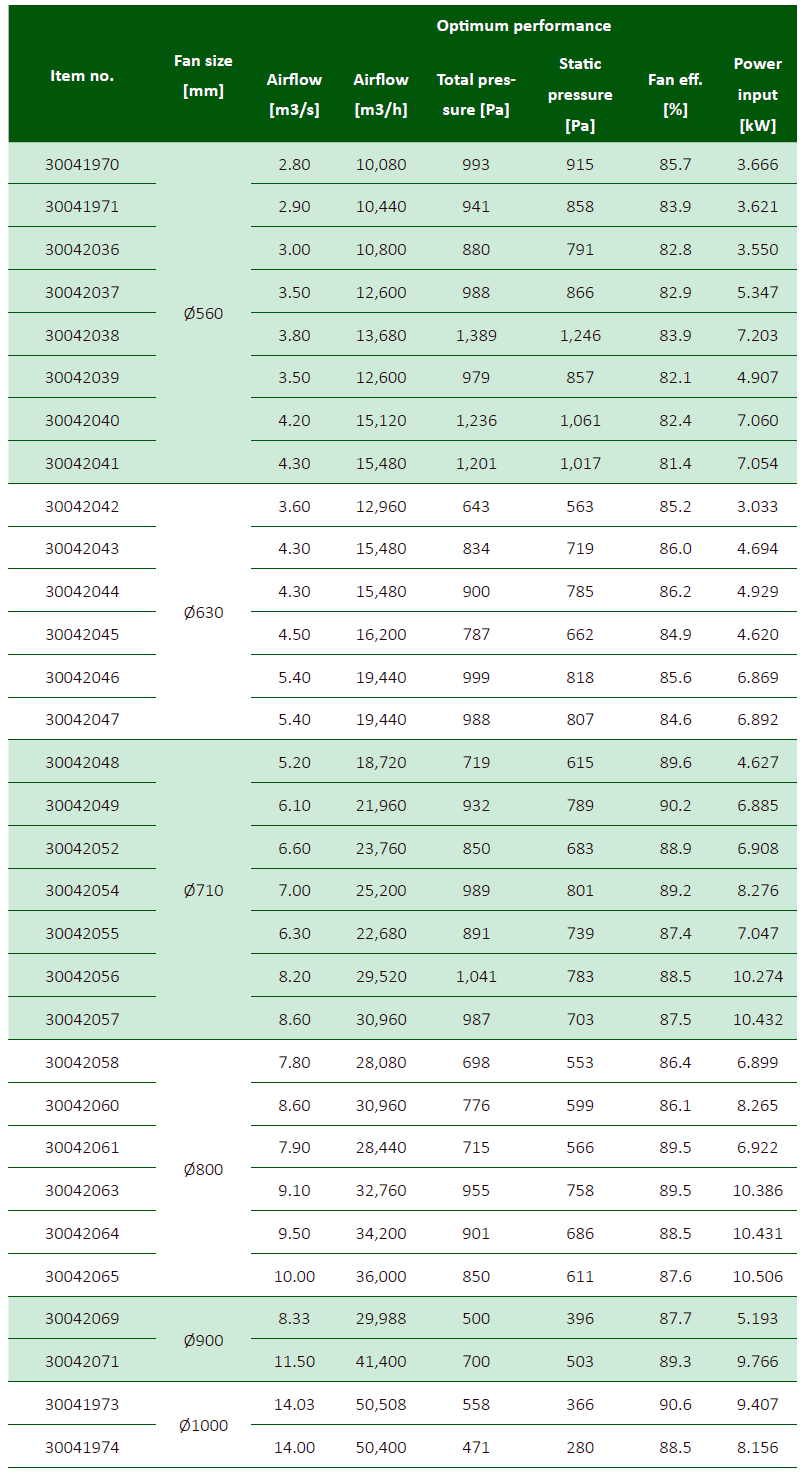Image resolution: width=805 pixels, height=1475 pixels.
Task: Click the Ø1000 fan size cell
Action: pos(203,1425)
